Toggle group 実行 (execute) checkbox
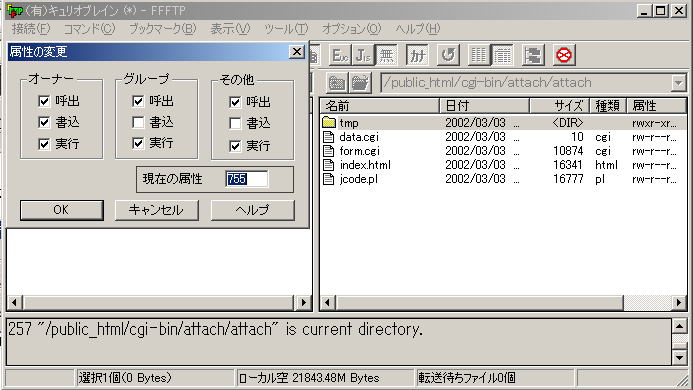Image resolution: width=693 pixels, height=390 pixels. (138, 143)
